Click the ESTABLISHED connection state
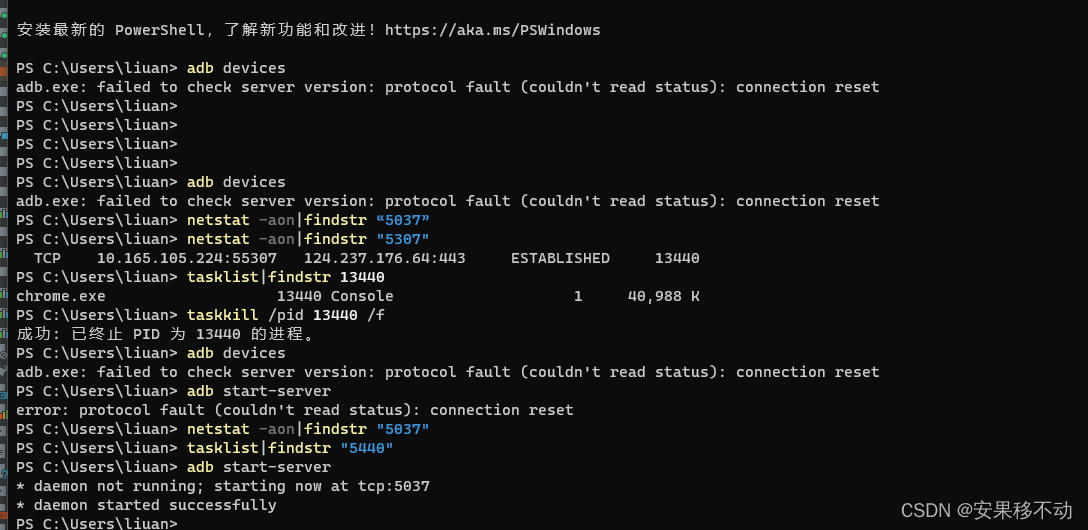This screenshot has width=1088, height=530. click(561, 258)
